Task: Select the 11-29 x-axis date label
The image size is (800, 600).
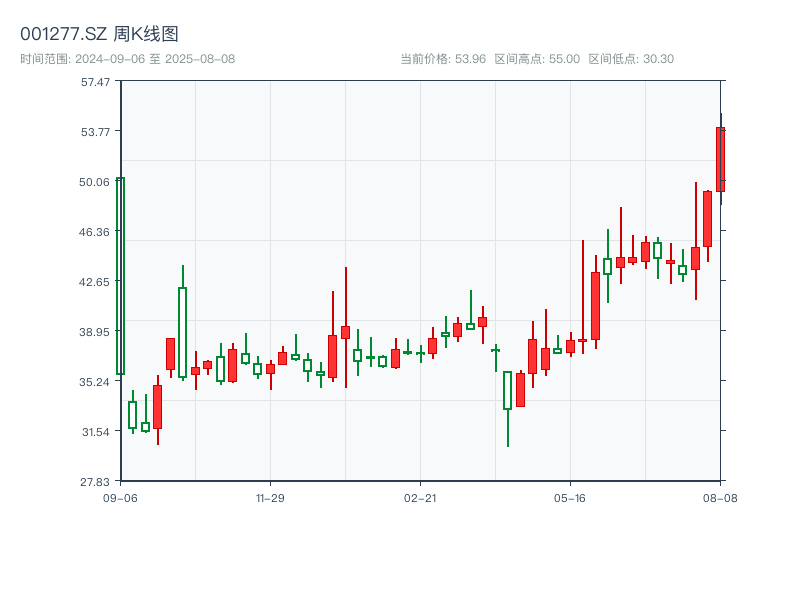Action: pyautogui.click(x=270, y=497)
